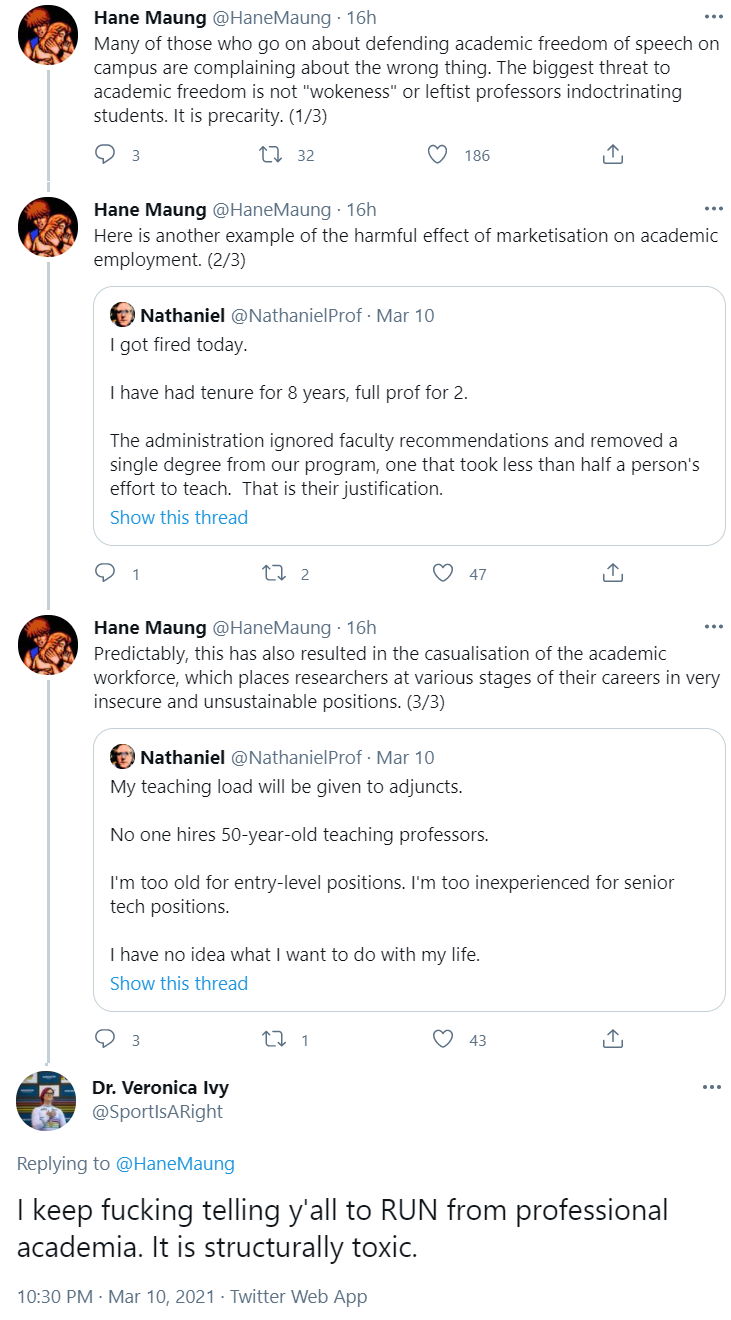The height and width of the screenshot is (1320, 731).
Task: Reply to the first tweet about precarity
Action: tap(105, 154)
